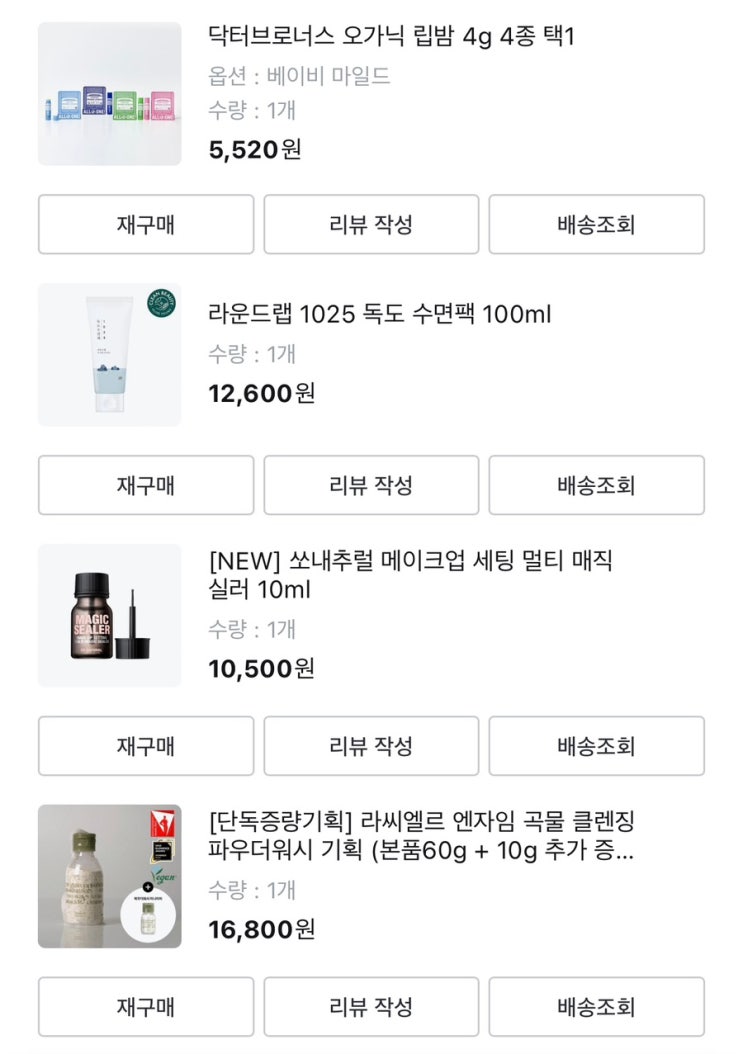Open Magic Sealer bottle product image
Screen dimensions: 743x1054
coord(110,616)
